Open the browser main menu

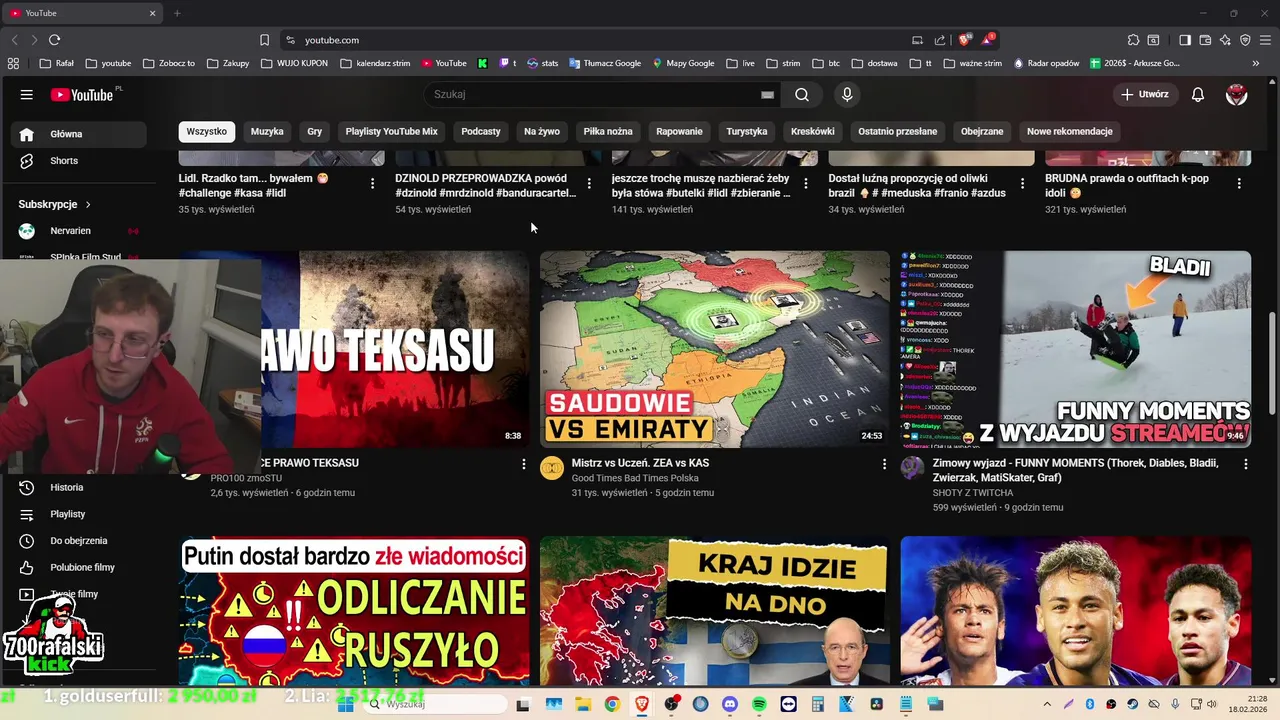pos(1266,40)
